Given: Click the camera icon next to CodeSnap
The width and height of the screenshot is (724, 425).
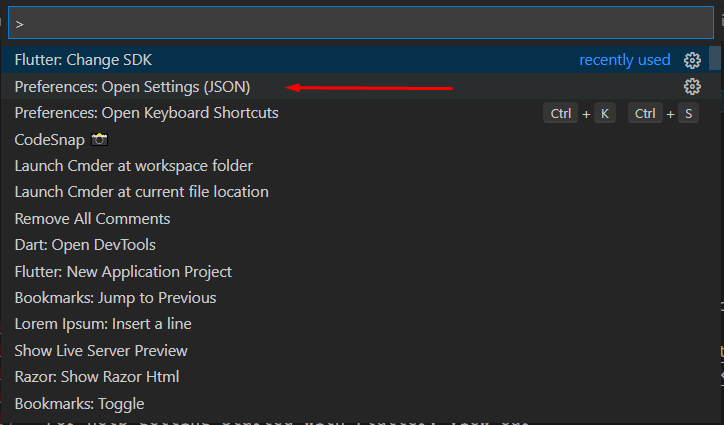Looking at the screenshot, I should (x=99, y=140).
